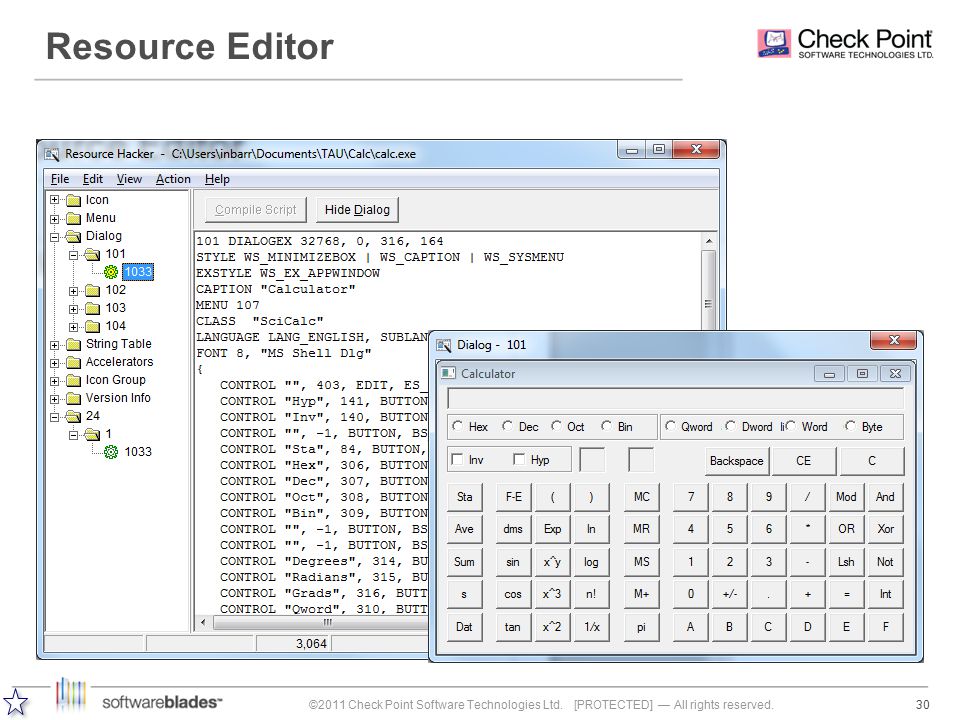Click the pi button in Calculator
Image resolution: width=960 pixels, height=720 pixels.
(x=642, y=627)
